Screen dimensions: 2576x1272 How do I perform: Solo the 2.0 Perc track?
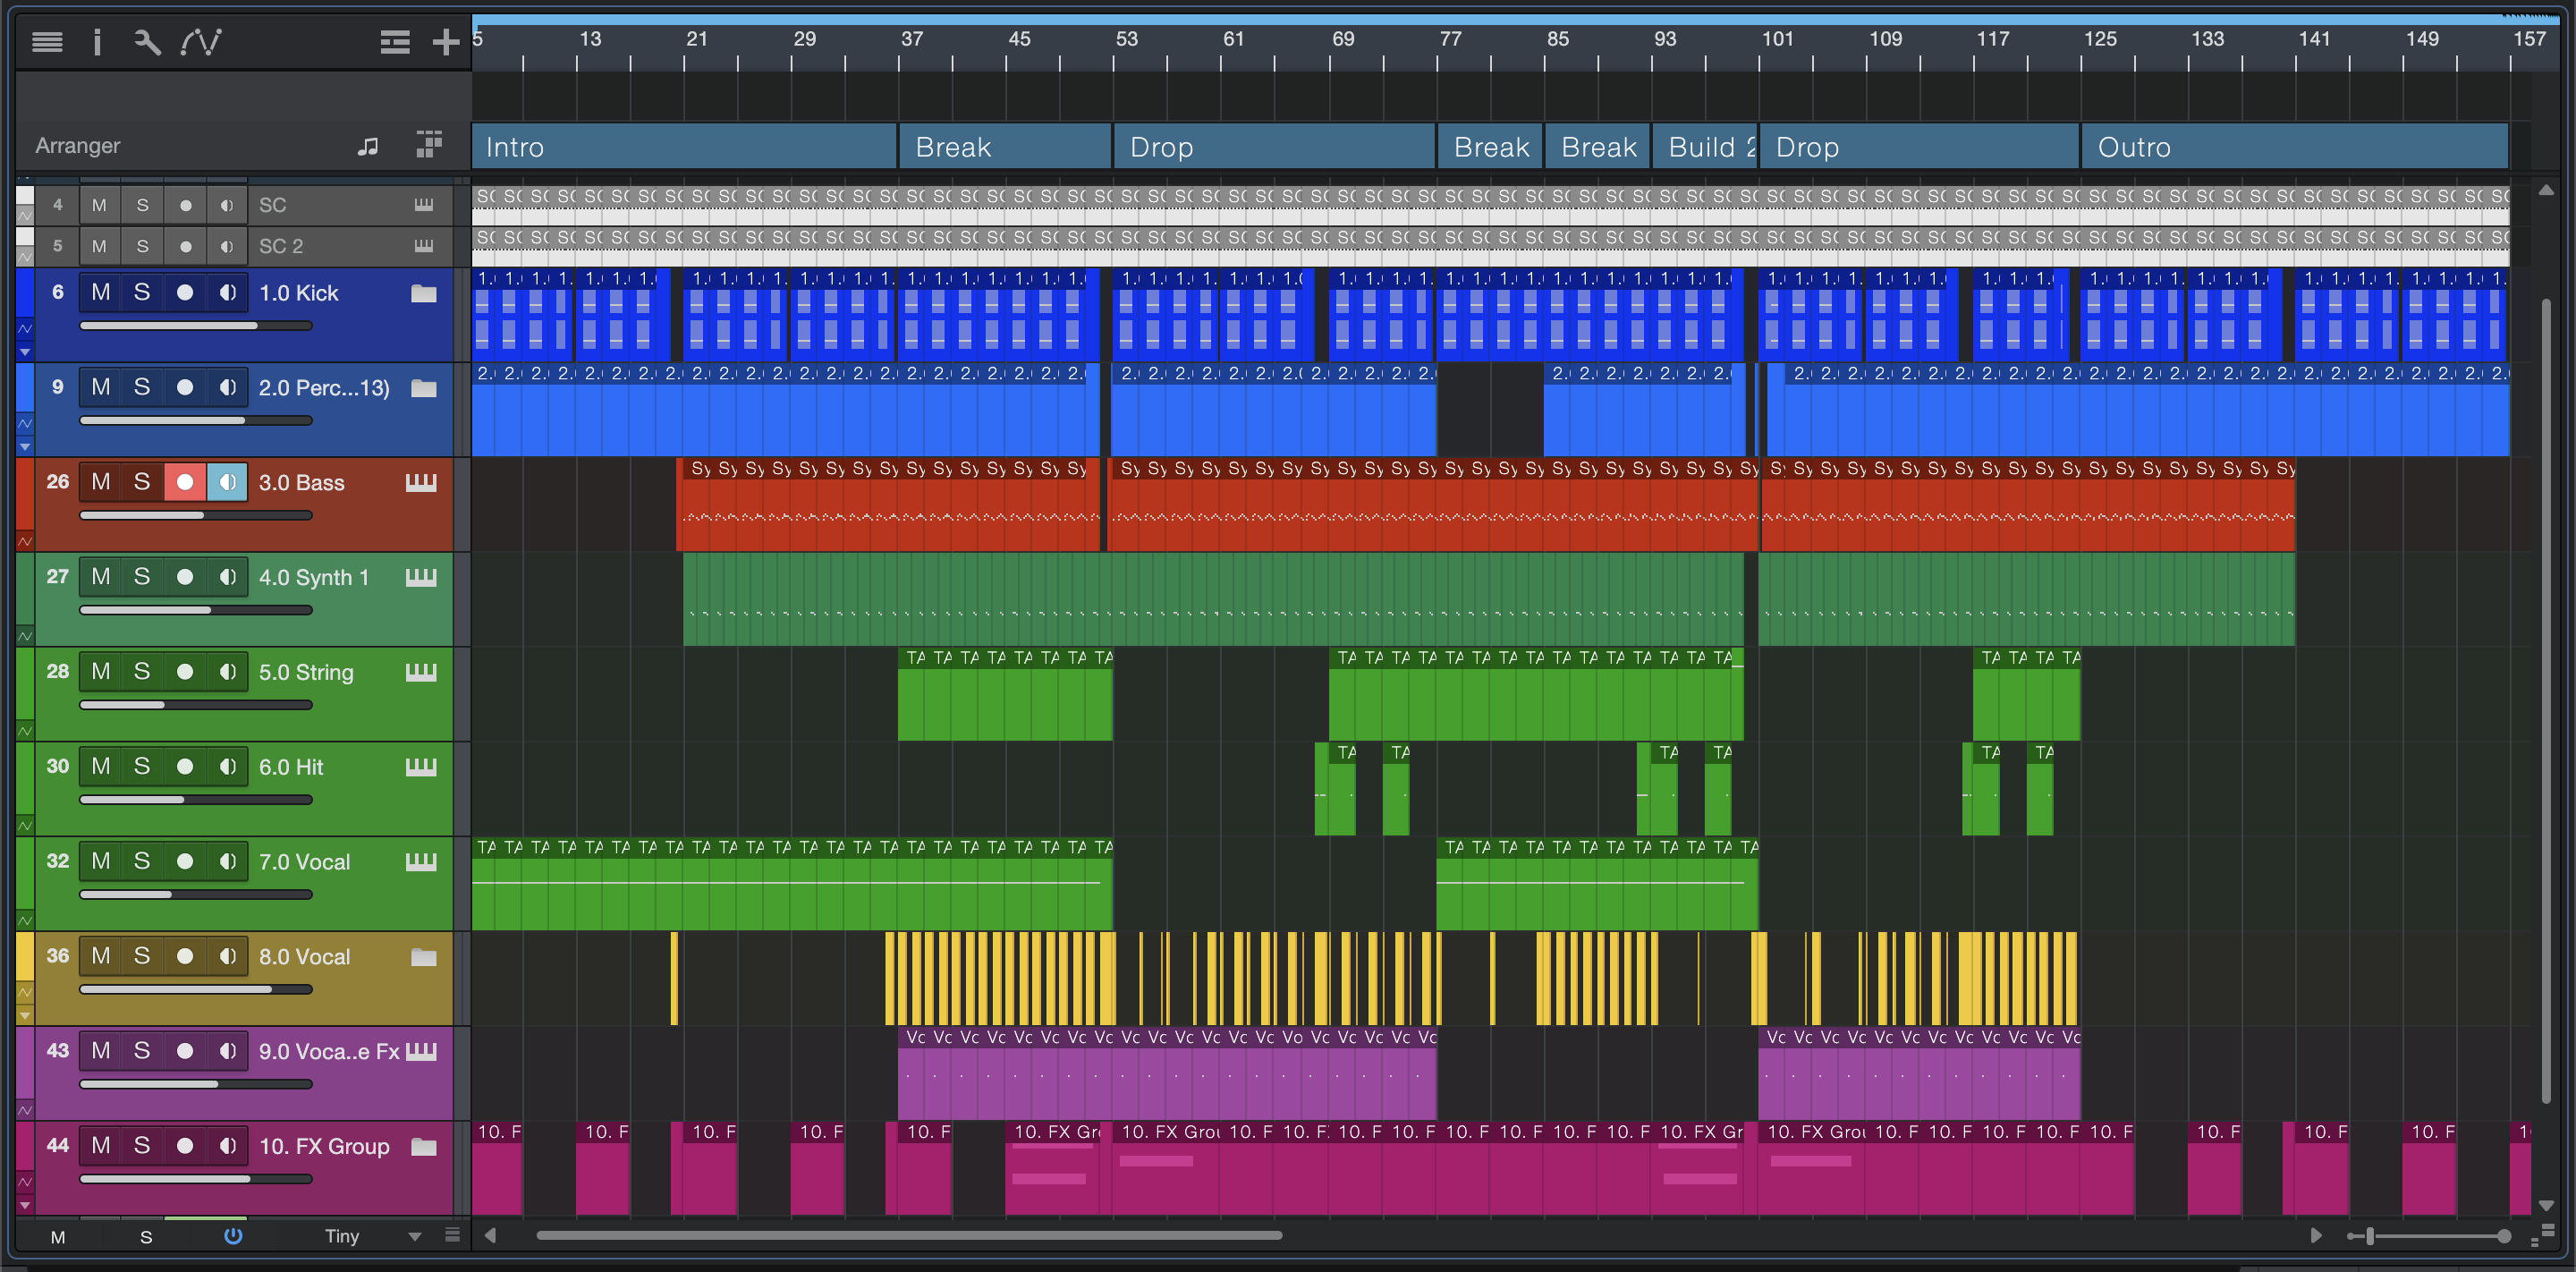click(142, 387)
